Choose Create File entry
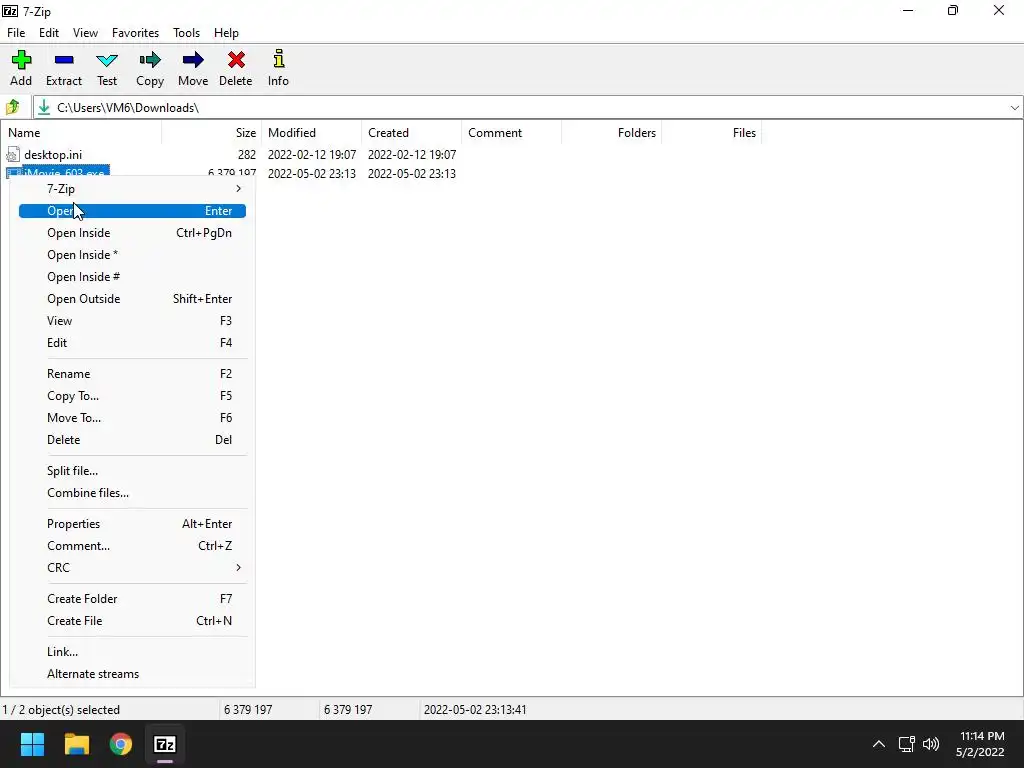 (x=133, y=621)
